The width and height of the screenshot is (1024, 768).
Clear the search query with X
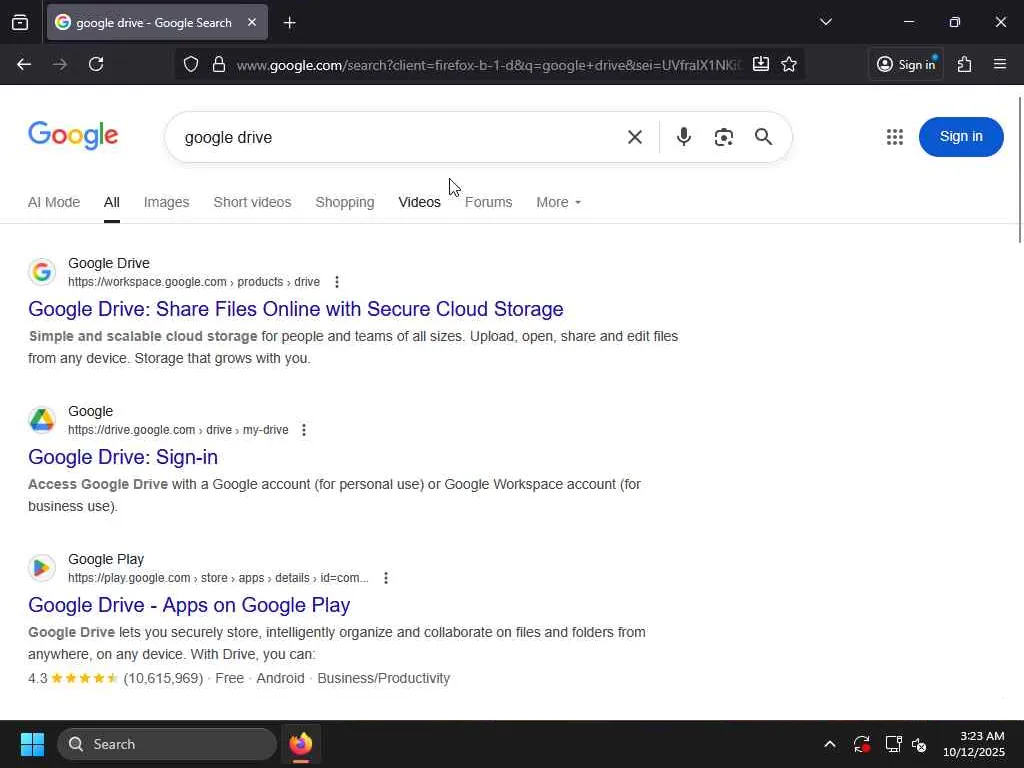pos(635,137)
